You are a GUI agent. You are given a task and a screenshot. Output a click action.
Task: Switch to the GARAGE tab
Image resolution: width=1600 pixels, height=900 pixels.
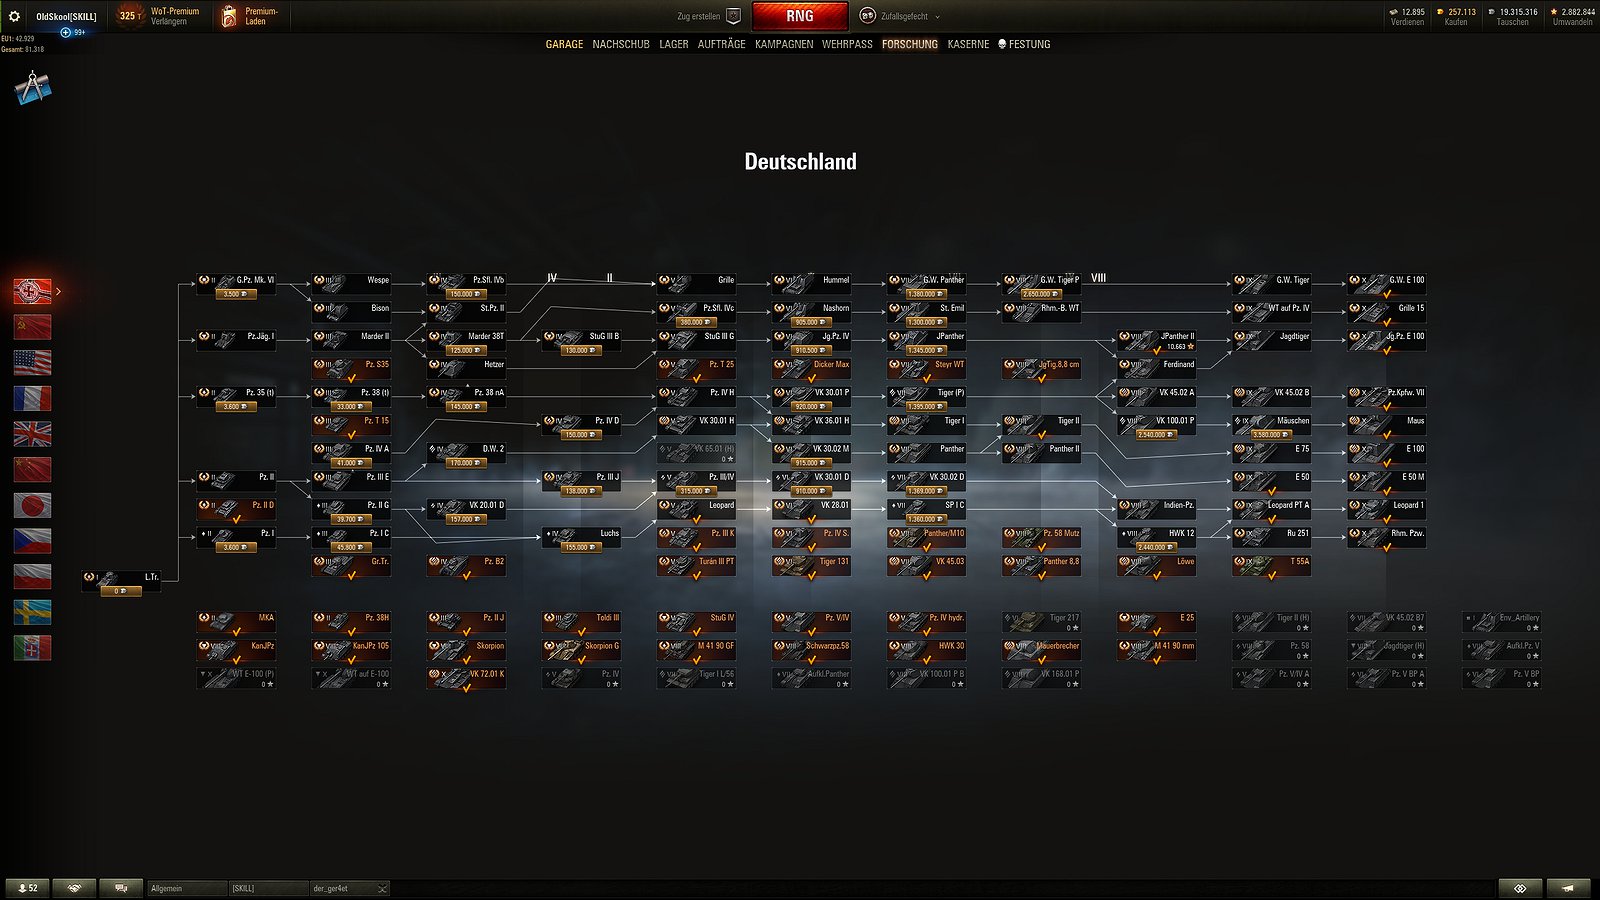coord(563,44)
